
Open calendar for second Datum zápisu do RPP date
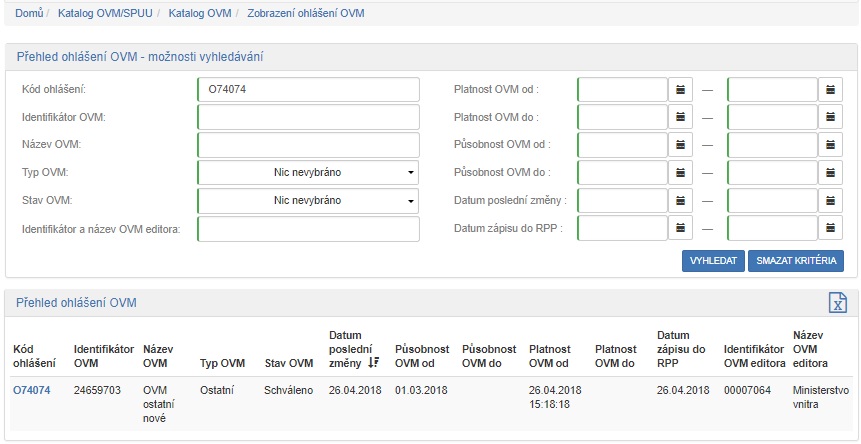pos(831,229)
